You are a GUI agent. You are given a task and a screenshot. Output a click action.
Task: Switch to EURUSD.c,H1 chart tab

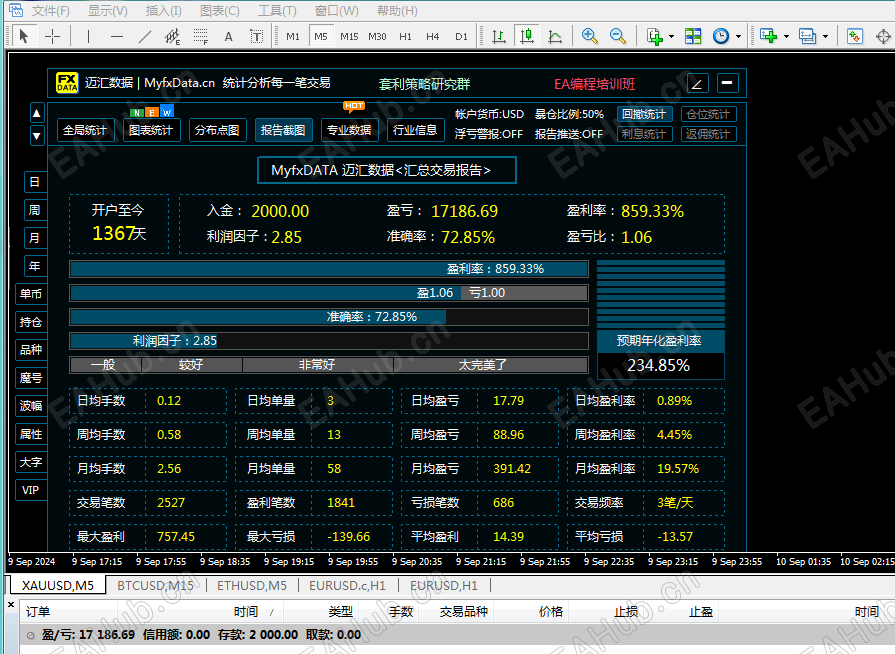pos(348,586)
